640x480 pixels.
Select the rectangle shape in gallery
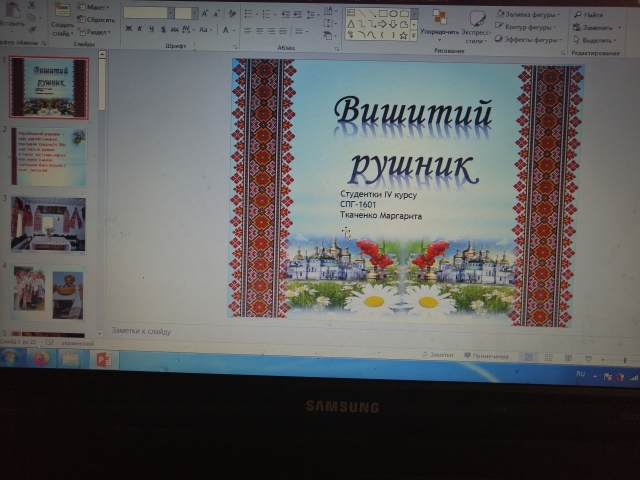382,13
